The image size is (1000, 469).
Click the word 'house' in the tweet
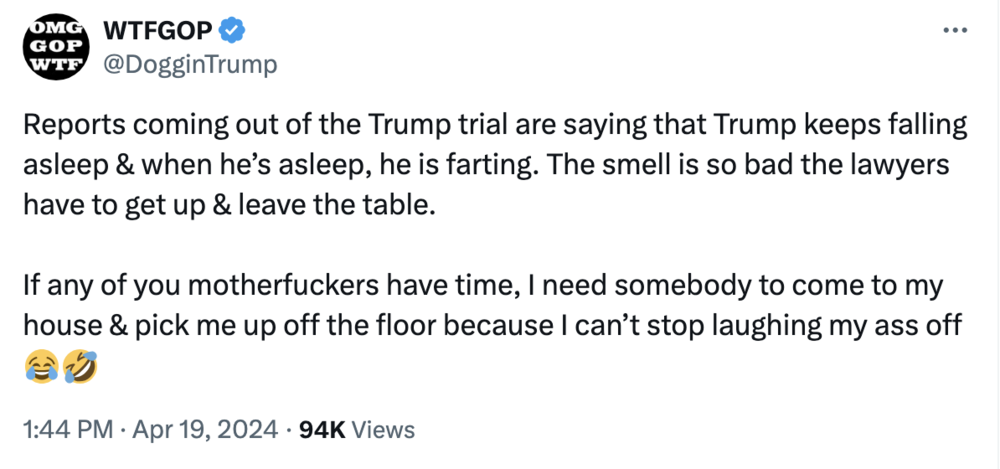click(x=58, y=328)
